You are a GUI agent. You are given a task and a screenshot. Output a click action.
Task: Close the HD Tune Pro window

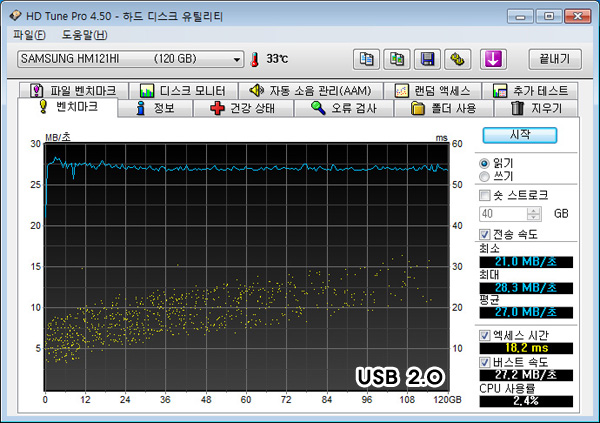pos(577,16)
